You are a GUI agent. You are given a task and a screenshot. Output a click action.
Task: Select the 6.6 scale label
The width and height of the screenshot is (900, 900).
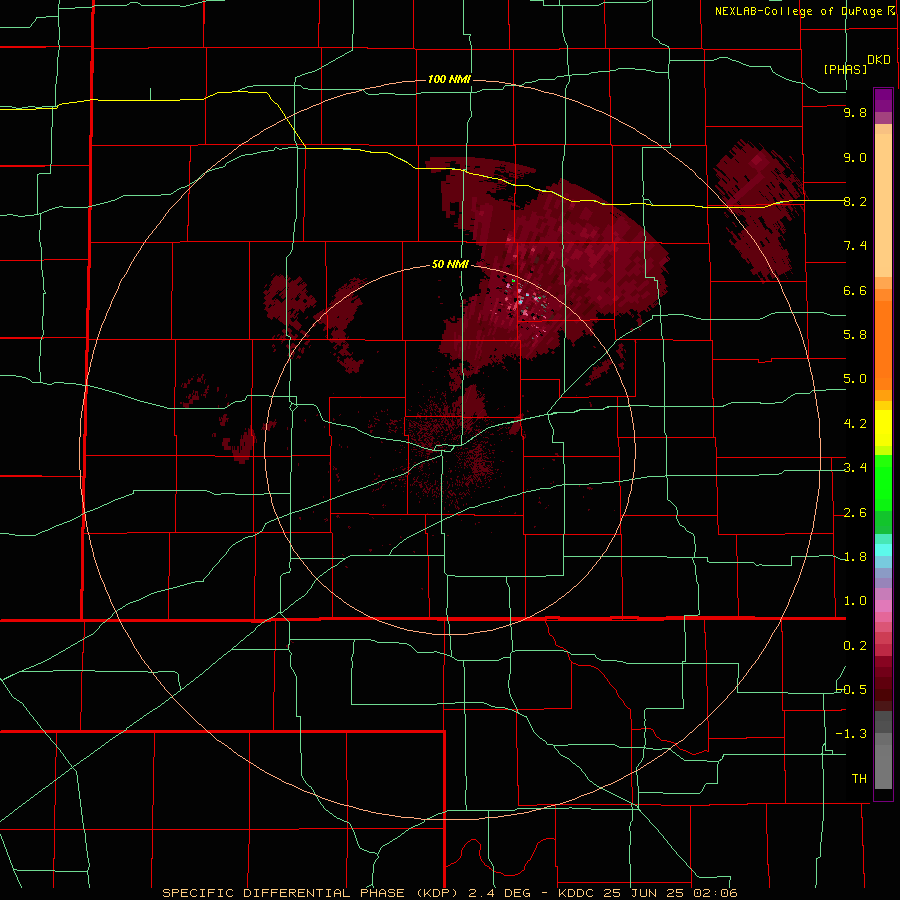pos(855,290)
